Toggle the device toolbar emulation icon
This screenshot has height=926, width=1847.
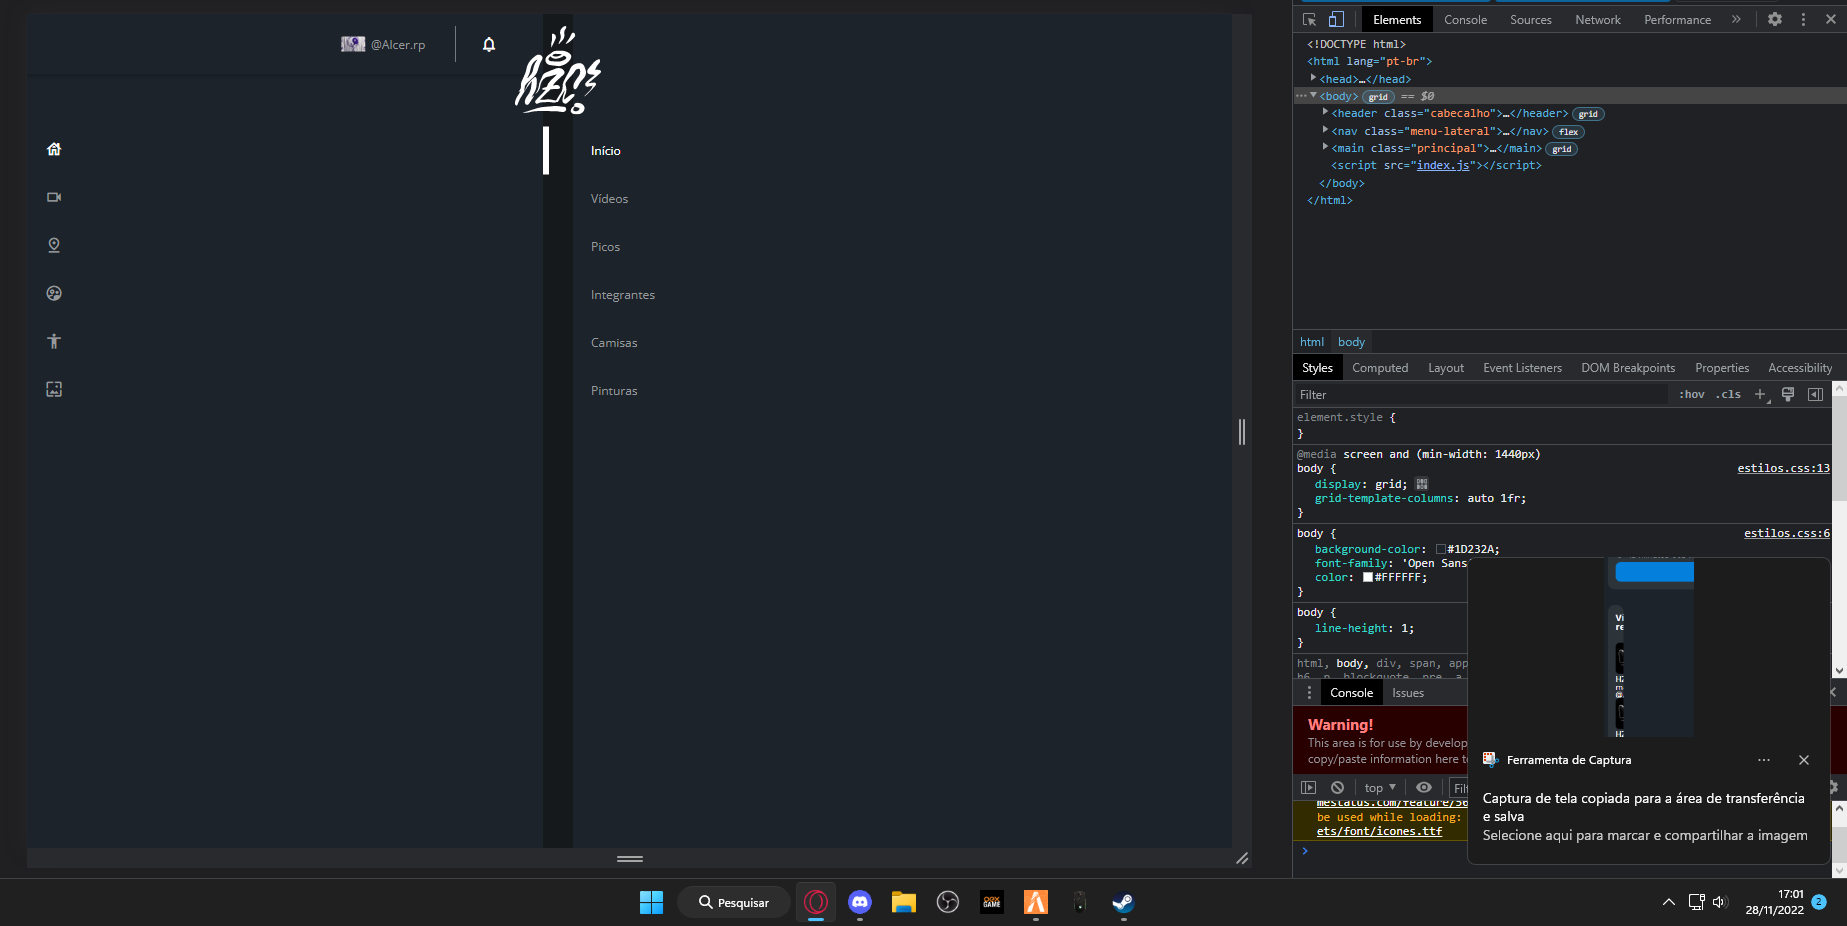[x=1336, y=19]
